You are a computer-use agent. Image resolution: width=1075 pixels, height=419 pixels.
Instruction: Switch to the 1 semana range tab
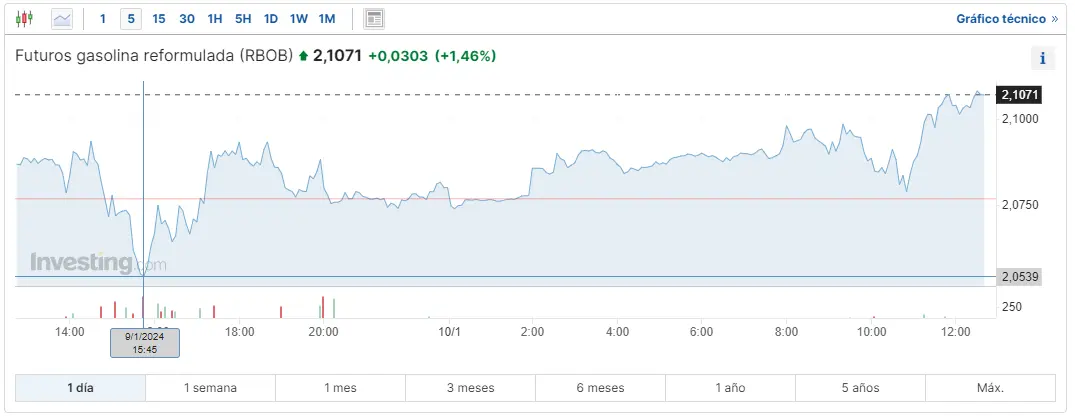[210, 388]
